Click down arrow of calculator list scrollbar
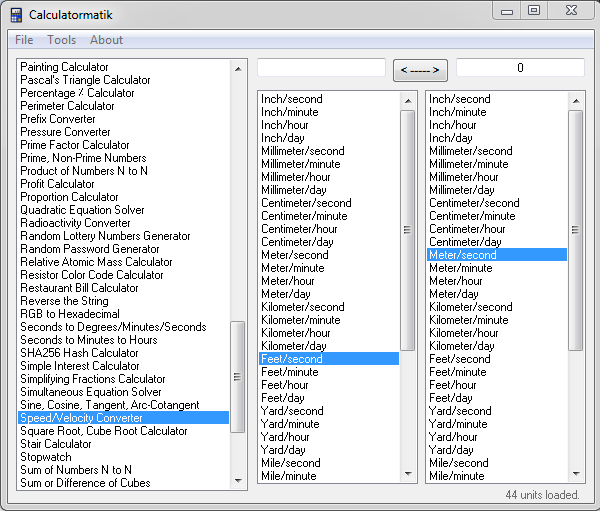600x511 pixels. (x=238, y=480)
